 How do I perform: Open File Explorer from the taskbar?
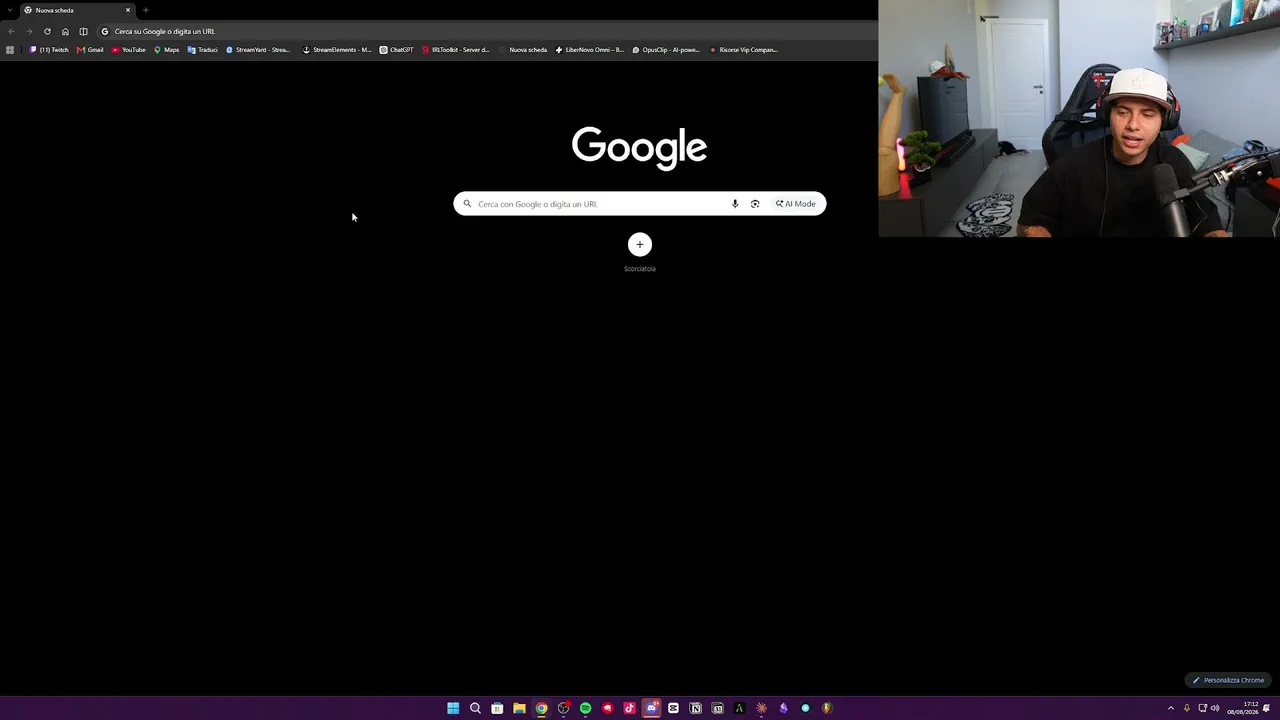pyautogui.click(x=519, y=708)
